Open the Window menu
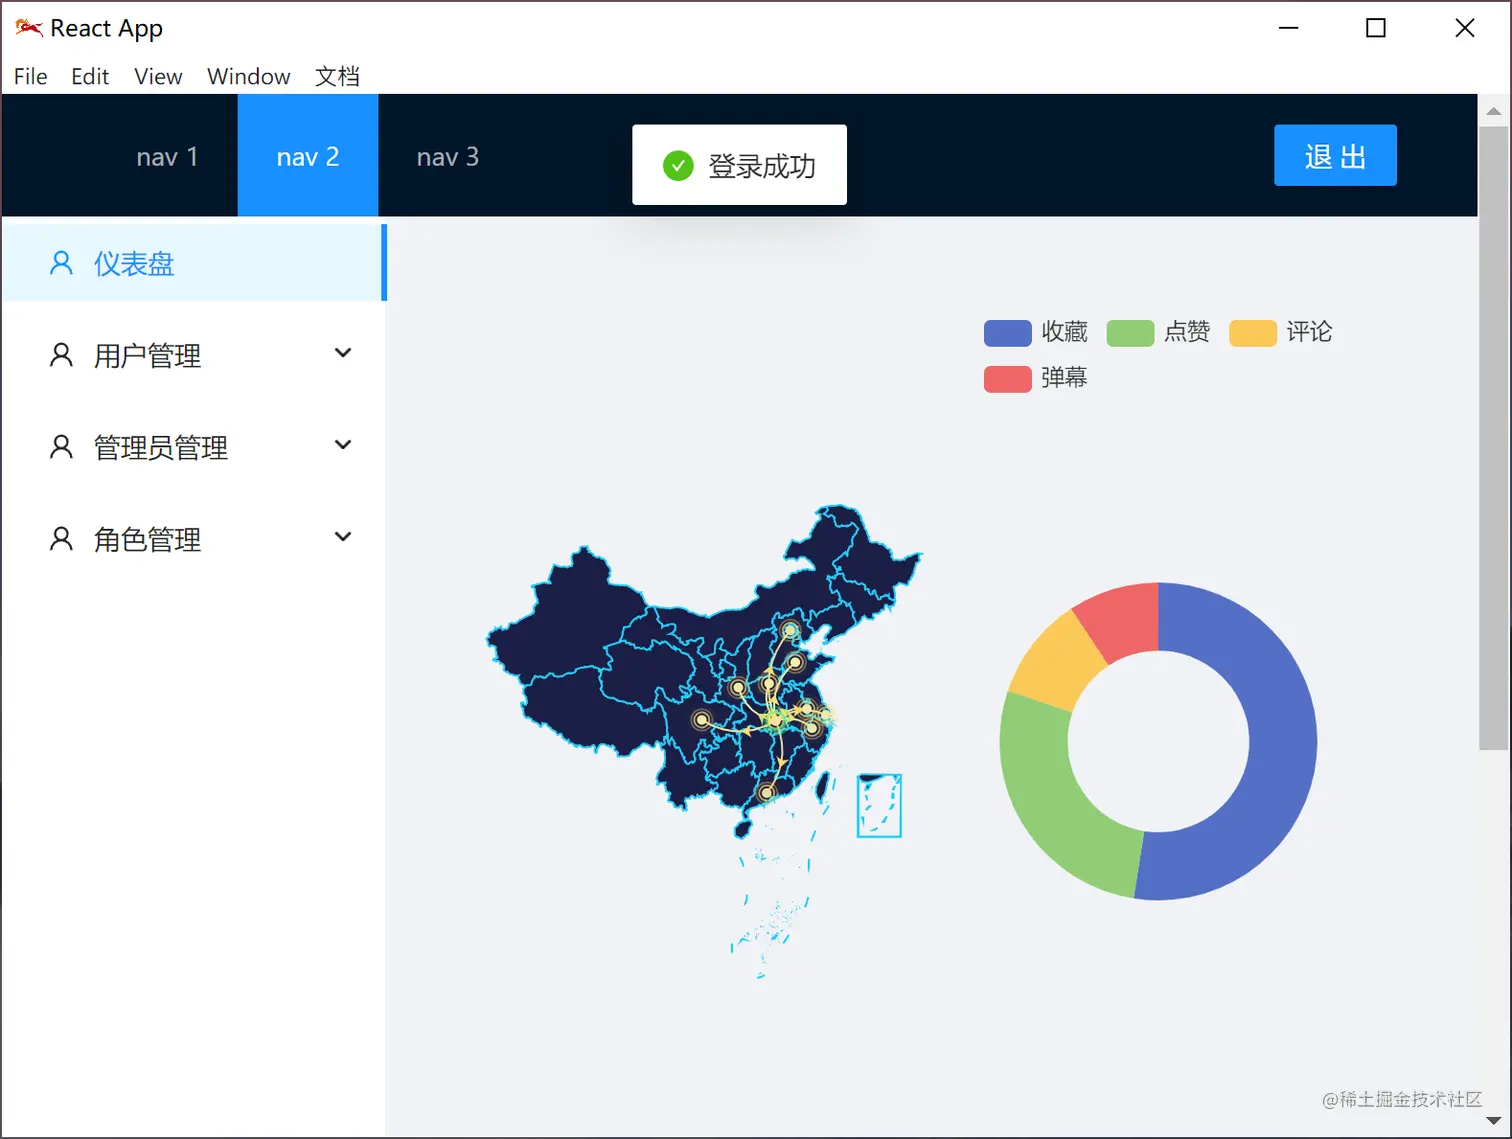1512x1139 pixels. pos(248,77)
